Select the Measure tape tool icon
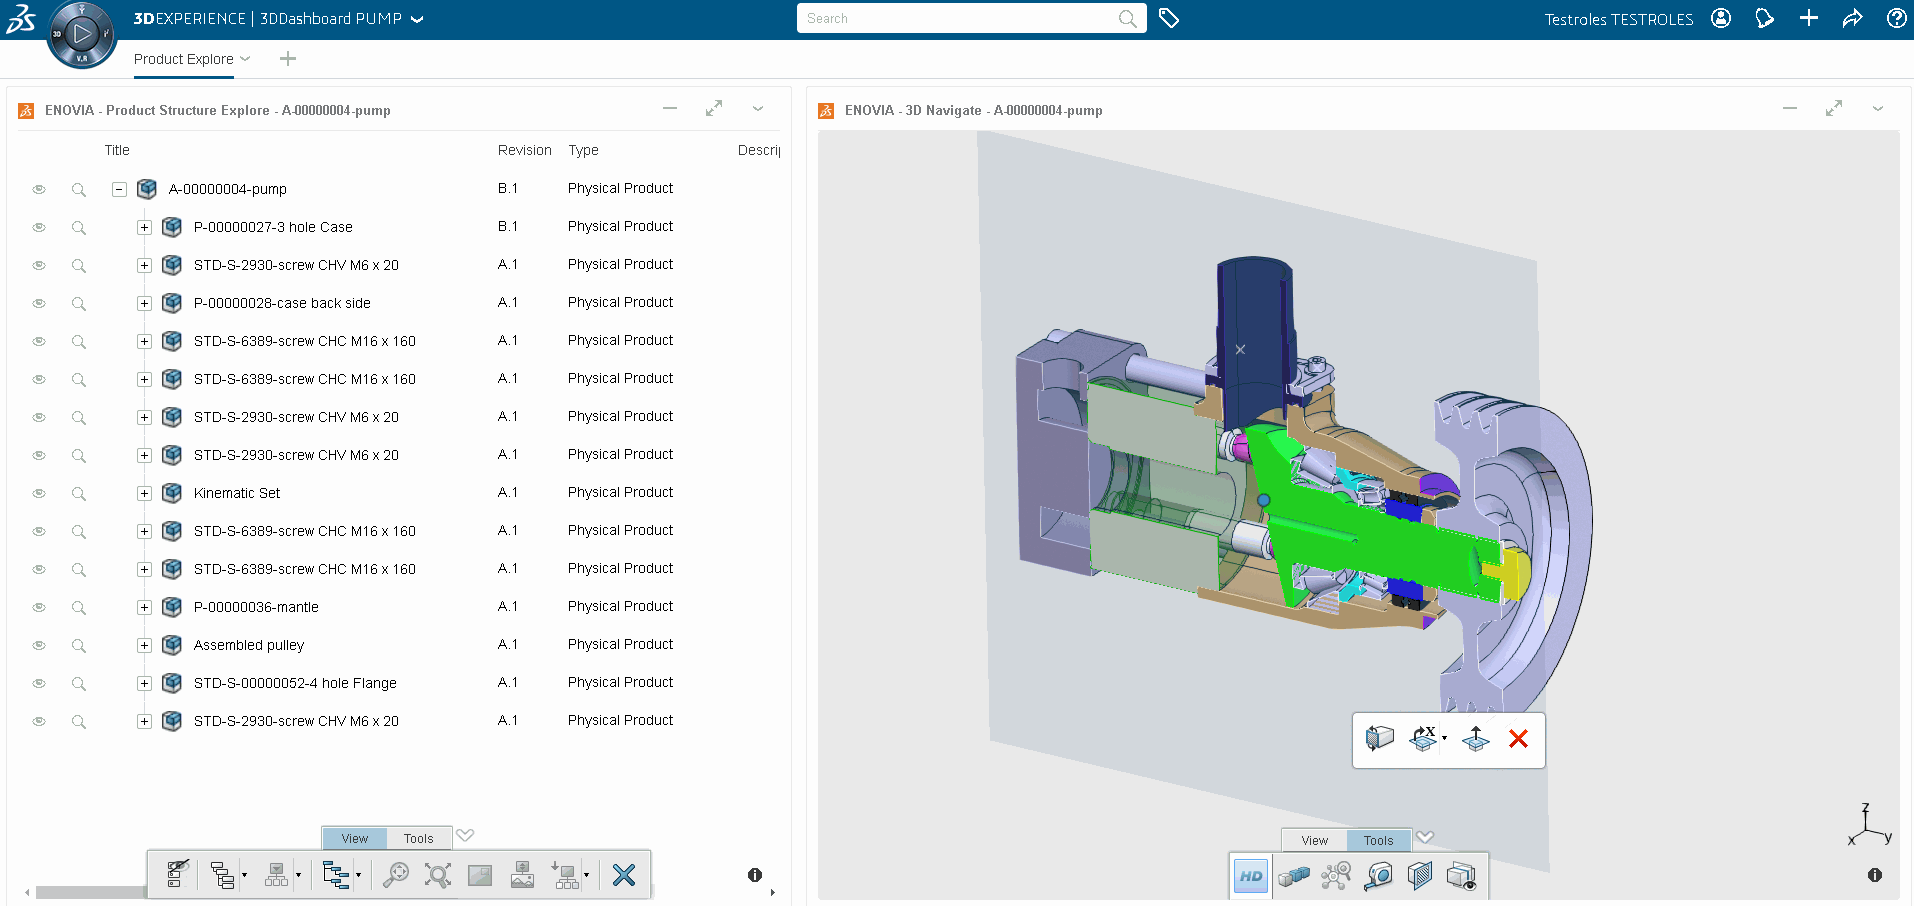The width and height of the screenshot is (1914, 906). tap(1378, 877)
